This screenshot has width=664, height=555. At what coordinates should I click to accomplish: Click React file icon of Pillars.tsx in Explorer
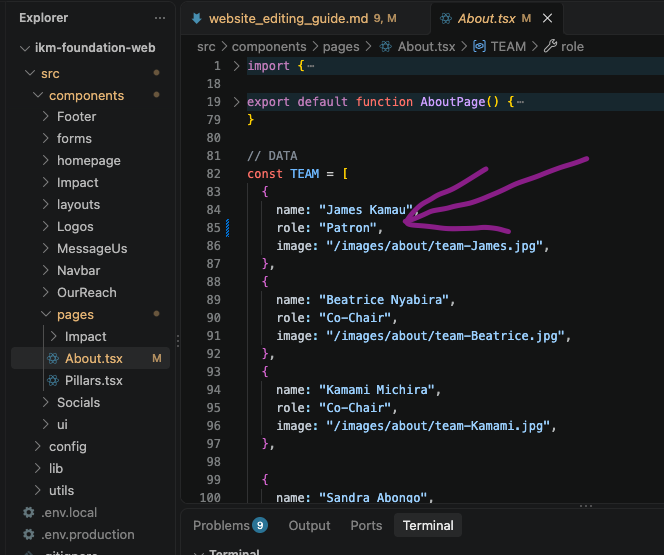pyautogui.click(x=53, y=381)
